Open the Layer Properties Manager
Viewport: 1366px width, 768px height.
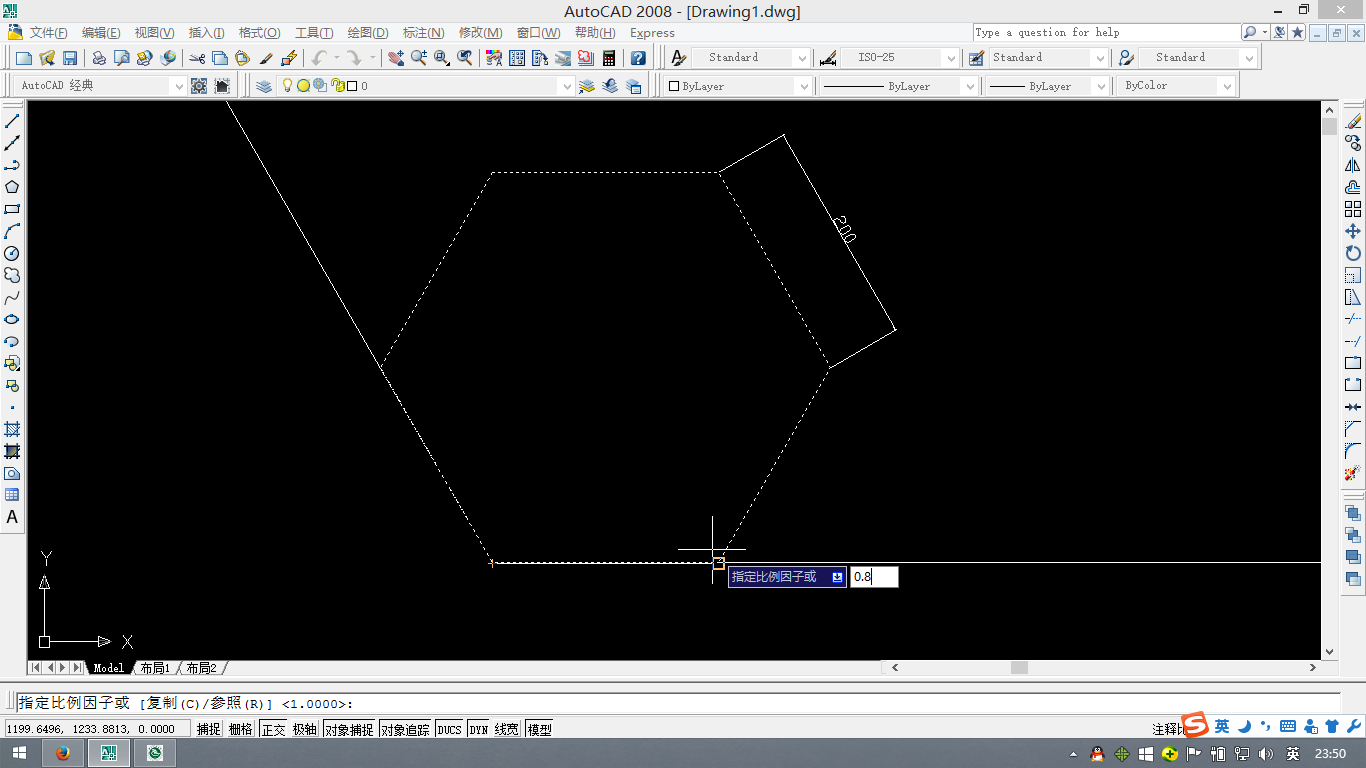tap(264, 86)
